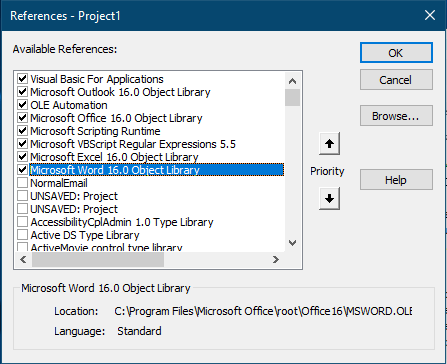Click scroll left arrow of references list
The width and height of the screenshot is (447, 364).
click(23, 259)
